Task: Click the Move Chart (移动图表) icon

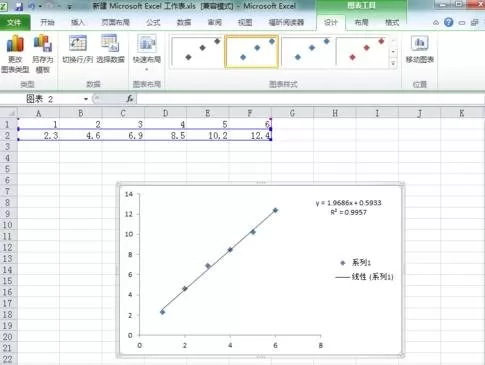Action: pyautogui.click(x=420, y=43)
